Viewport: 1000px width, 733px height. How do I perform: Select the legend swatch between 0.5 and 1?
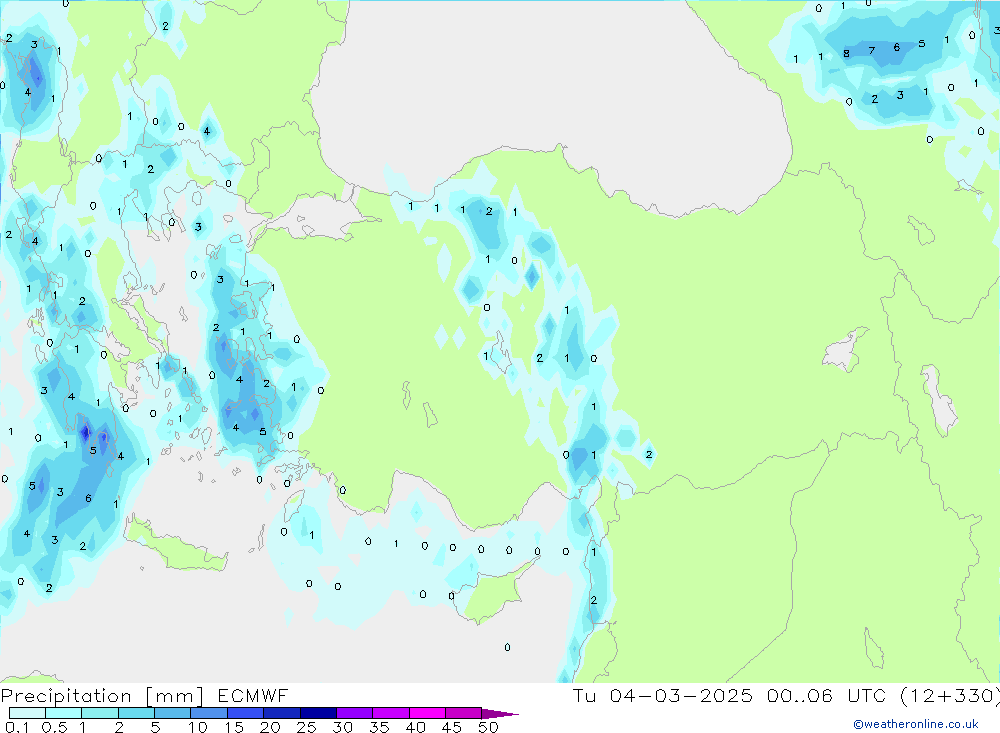[64, 713]
